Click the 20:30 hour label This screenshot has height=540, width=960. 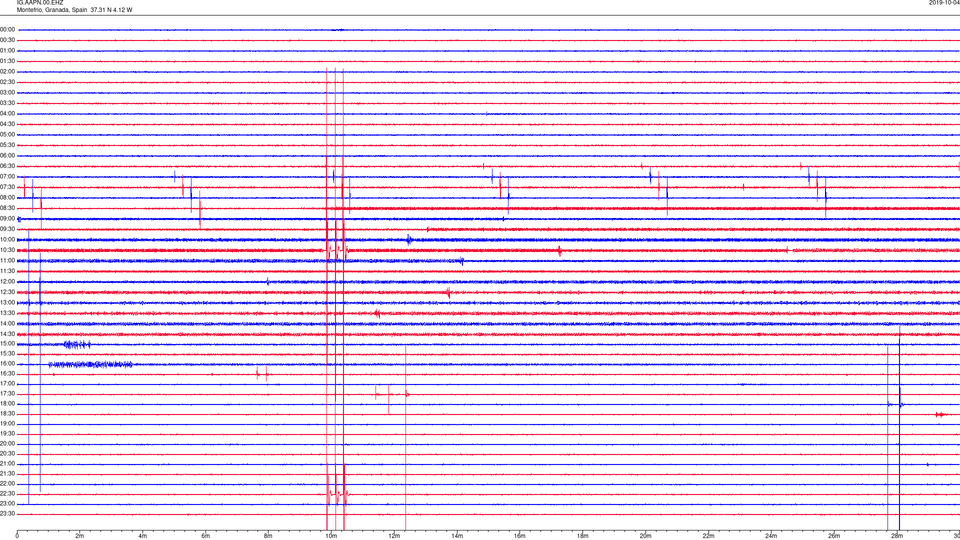7,454
